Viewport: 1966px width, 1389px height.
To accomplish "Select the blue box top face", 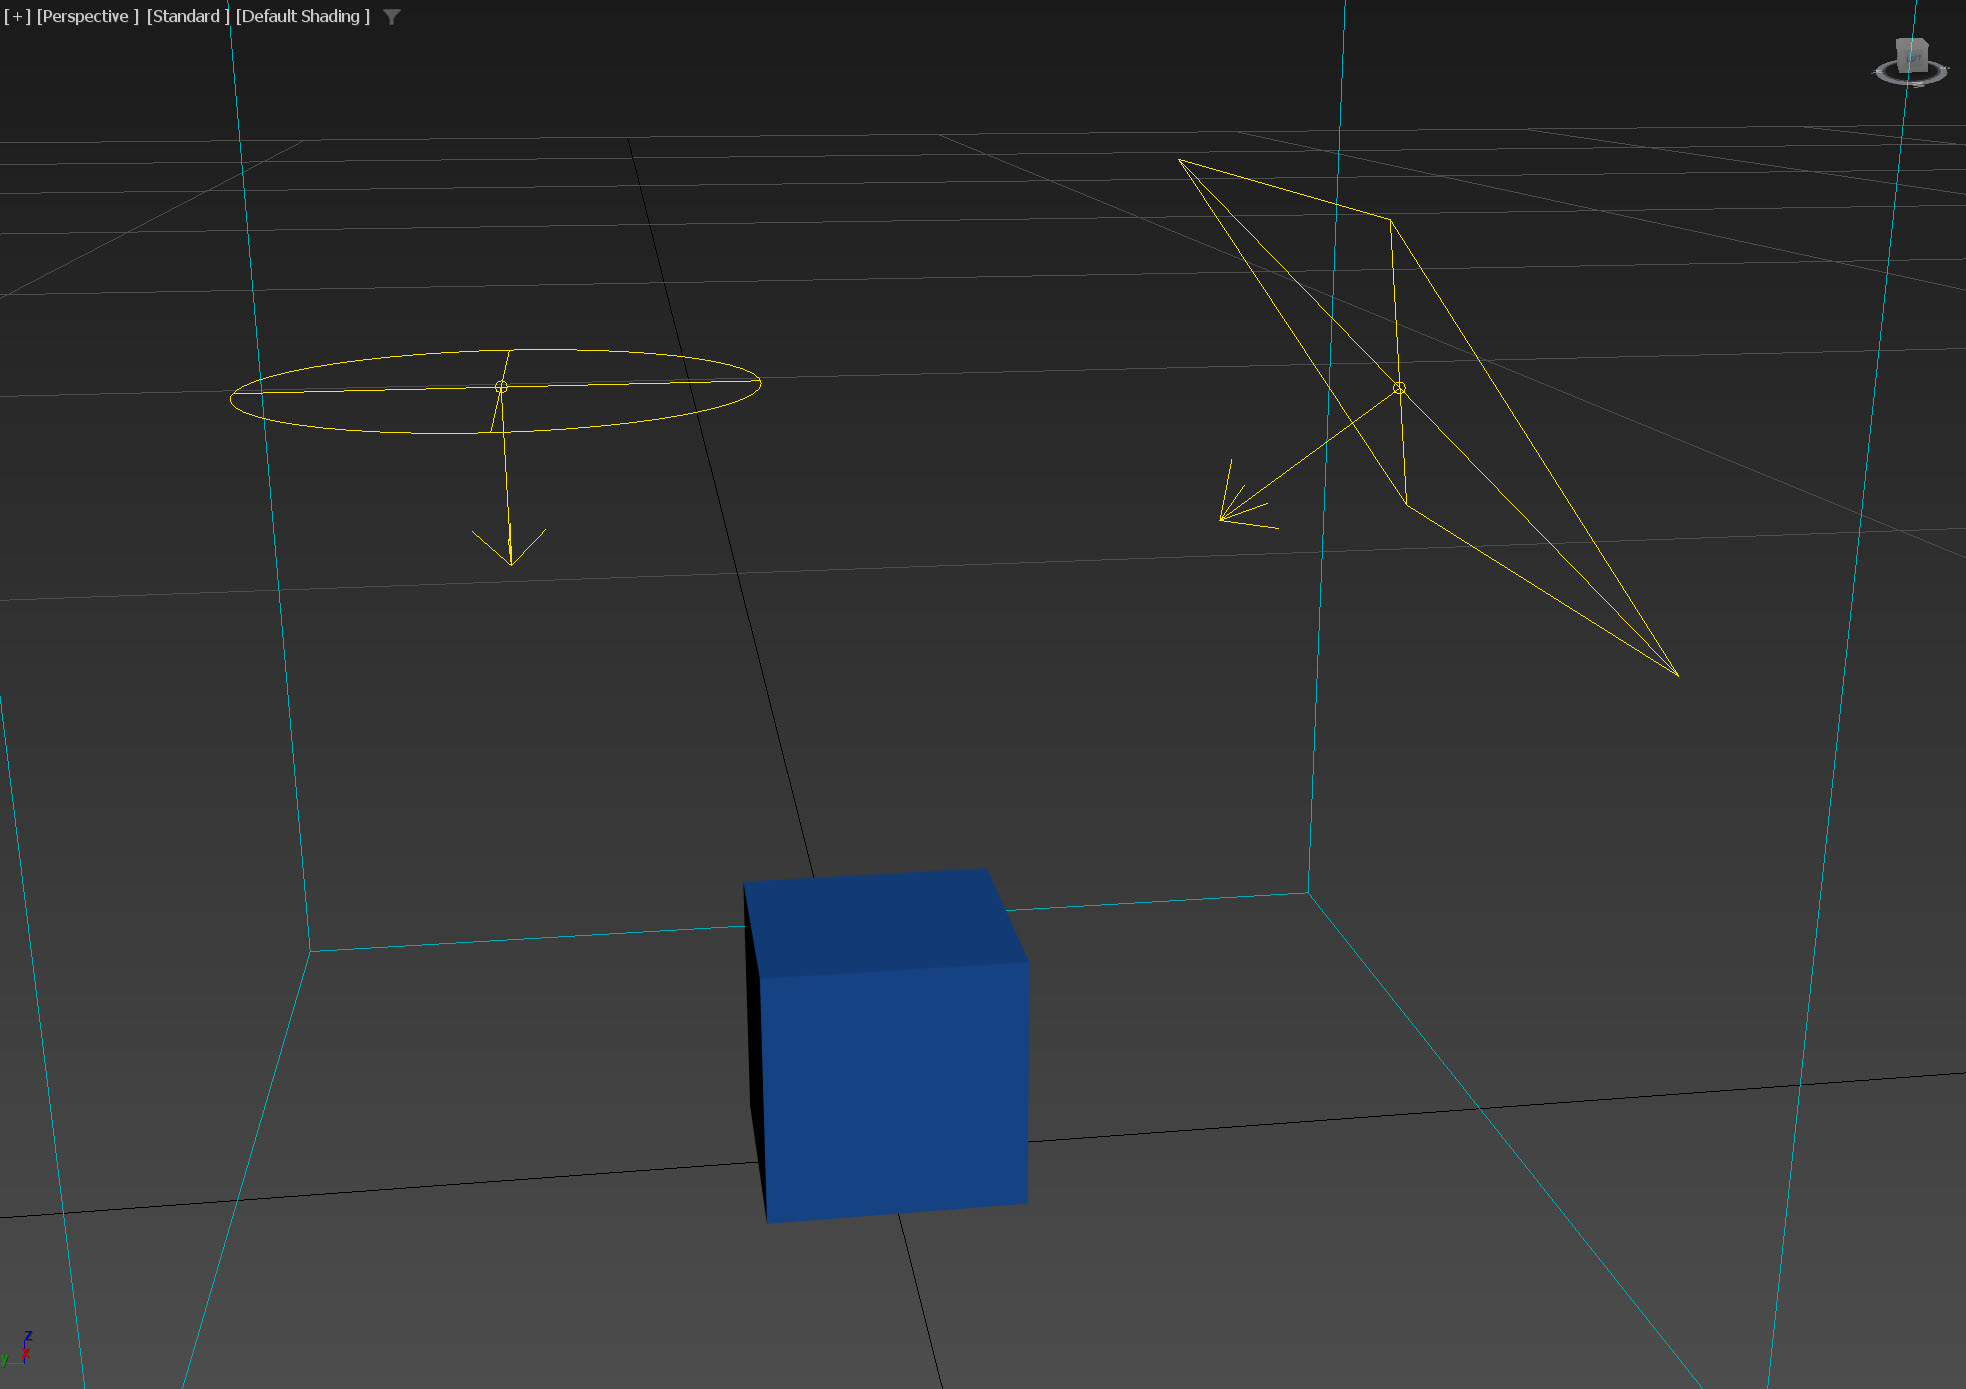I will pyautogui.click(x=880, y=920).
